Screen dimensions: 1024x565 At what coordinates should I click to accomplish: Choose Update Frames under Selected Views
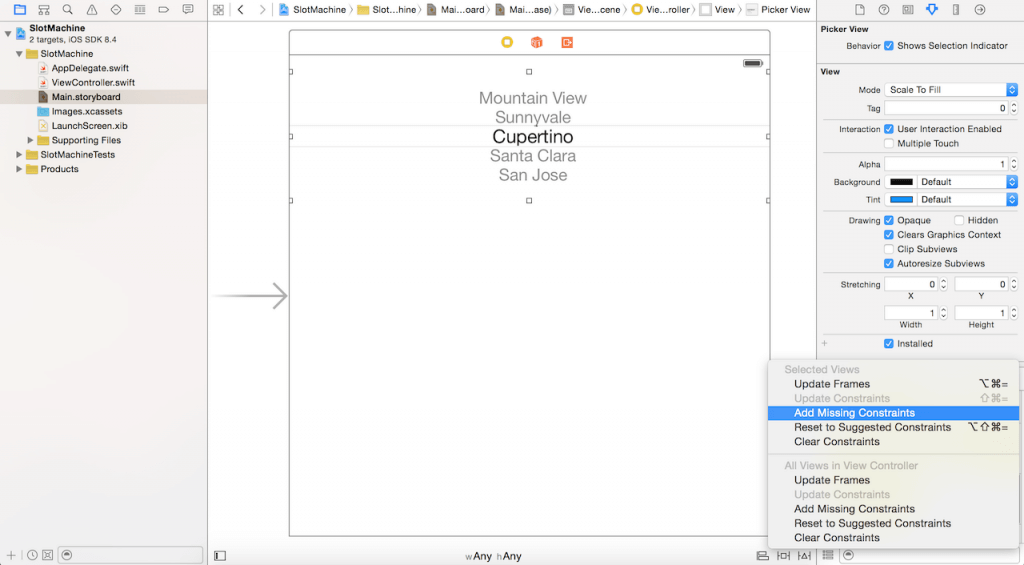(893, 384)
